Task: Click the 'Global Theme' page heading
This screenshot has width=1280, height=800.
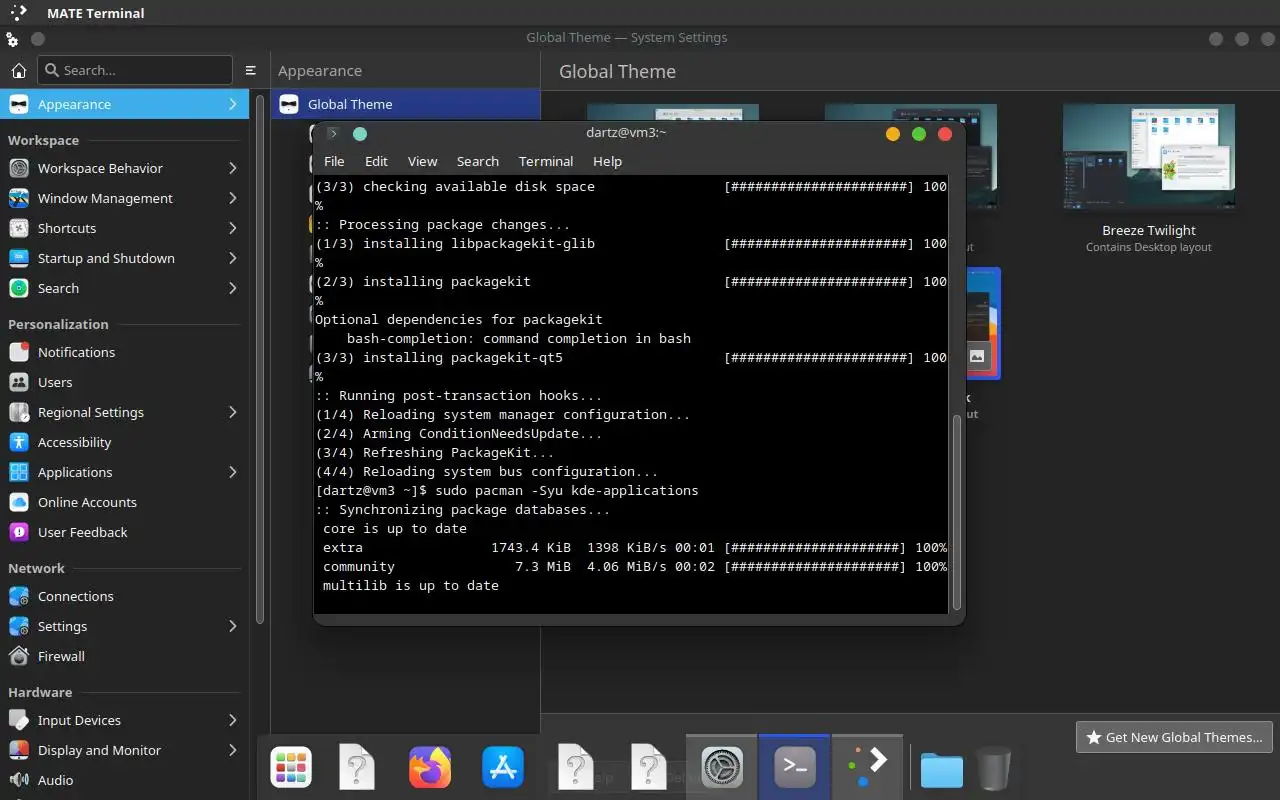Action: tap(617, 71)
